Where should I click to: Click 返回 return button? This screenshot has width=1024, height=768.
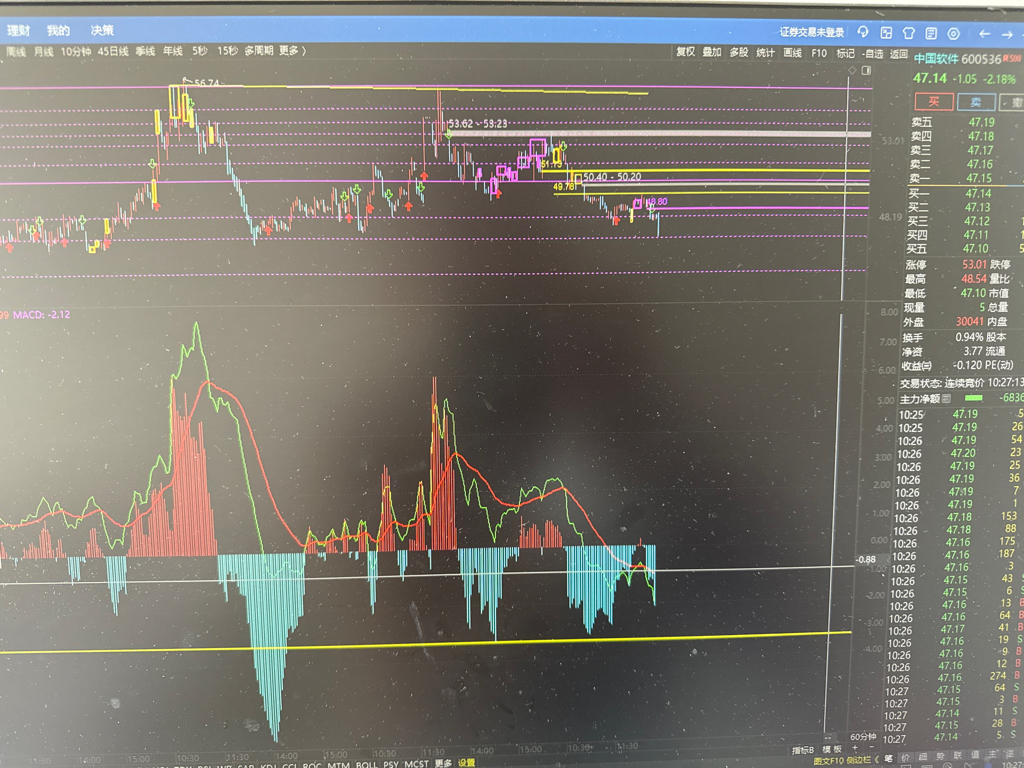click(899, 54)
